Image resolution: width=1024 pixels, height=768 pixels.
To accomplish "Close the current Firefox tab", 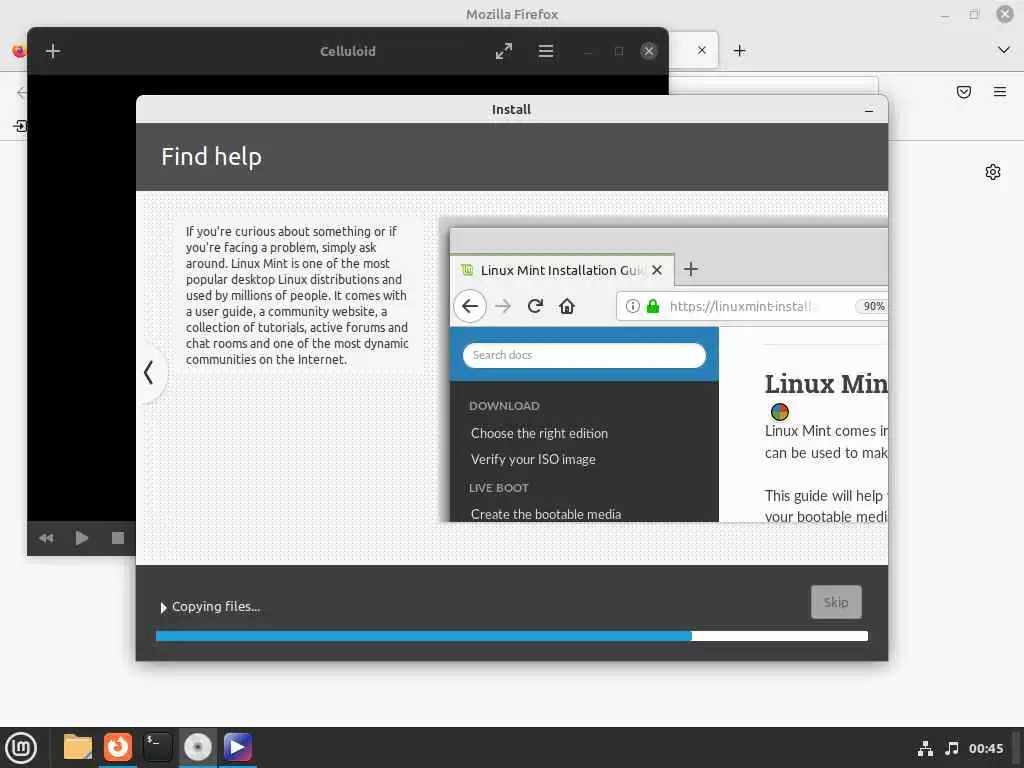I will tap(701, 50).
